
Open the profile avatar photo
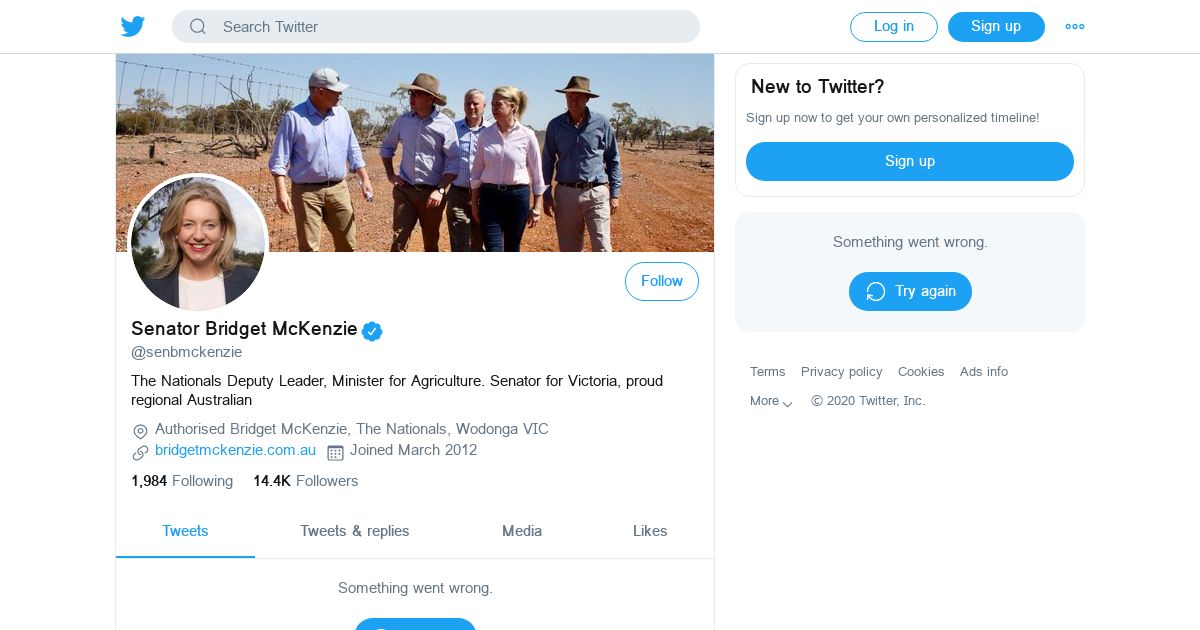pyautogui.click(x=198, y=243)
